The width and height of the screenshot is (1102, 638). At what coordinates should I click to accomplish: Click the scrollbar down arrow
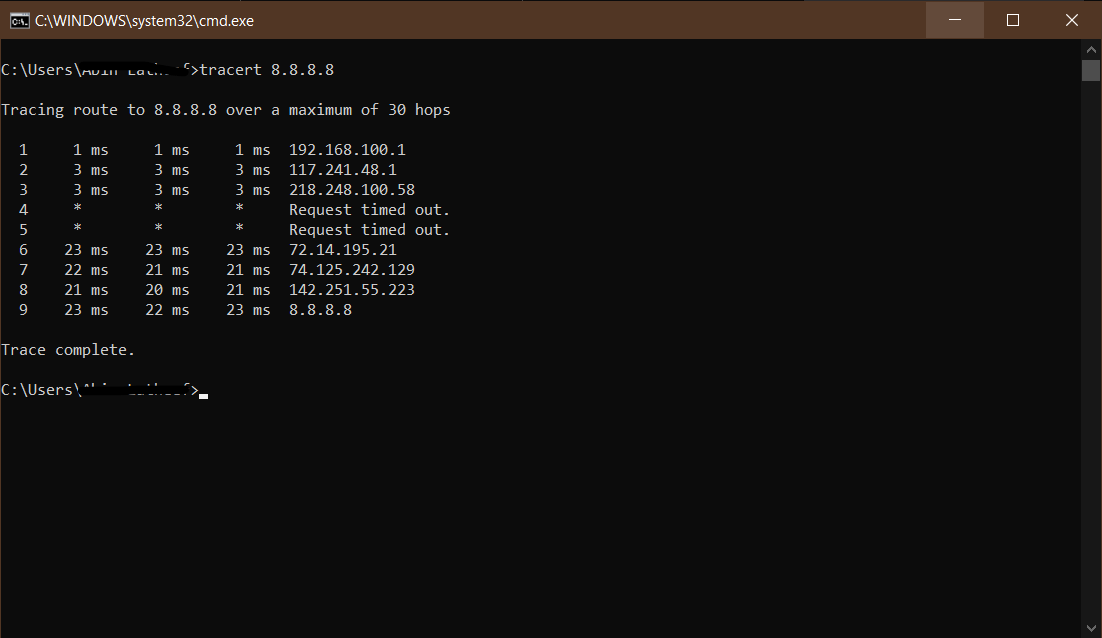1090,628
